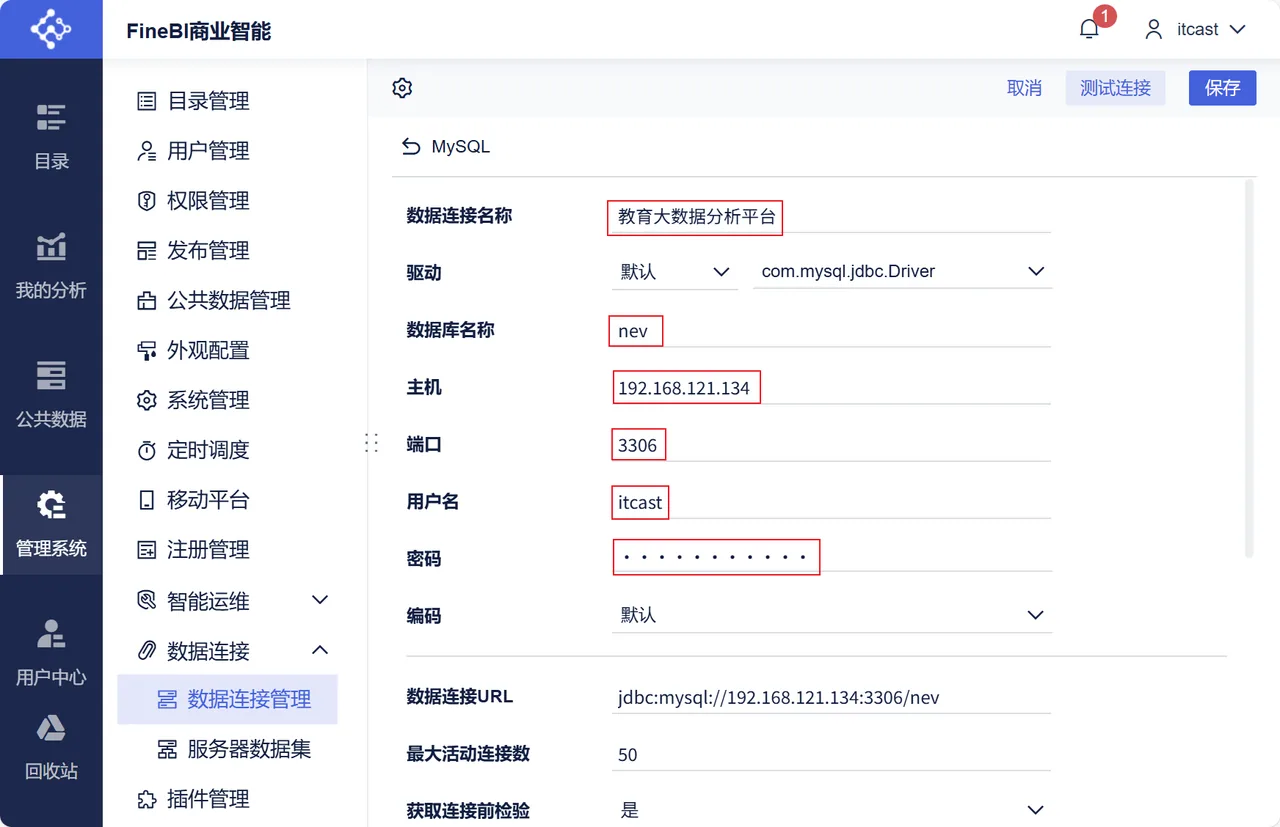
Task: Click the 主机 field with 192.168.121.134
Action: (831, 388)
